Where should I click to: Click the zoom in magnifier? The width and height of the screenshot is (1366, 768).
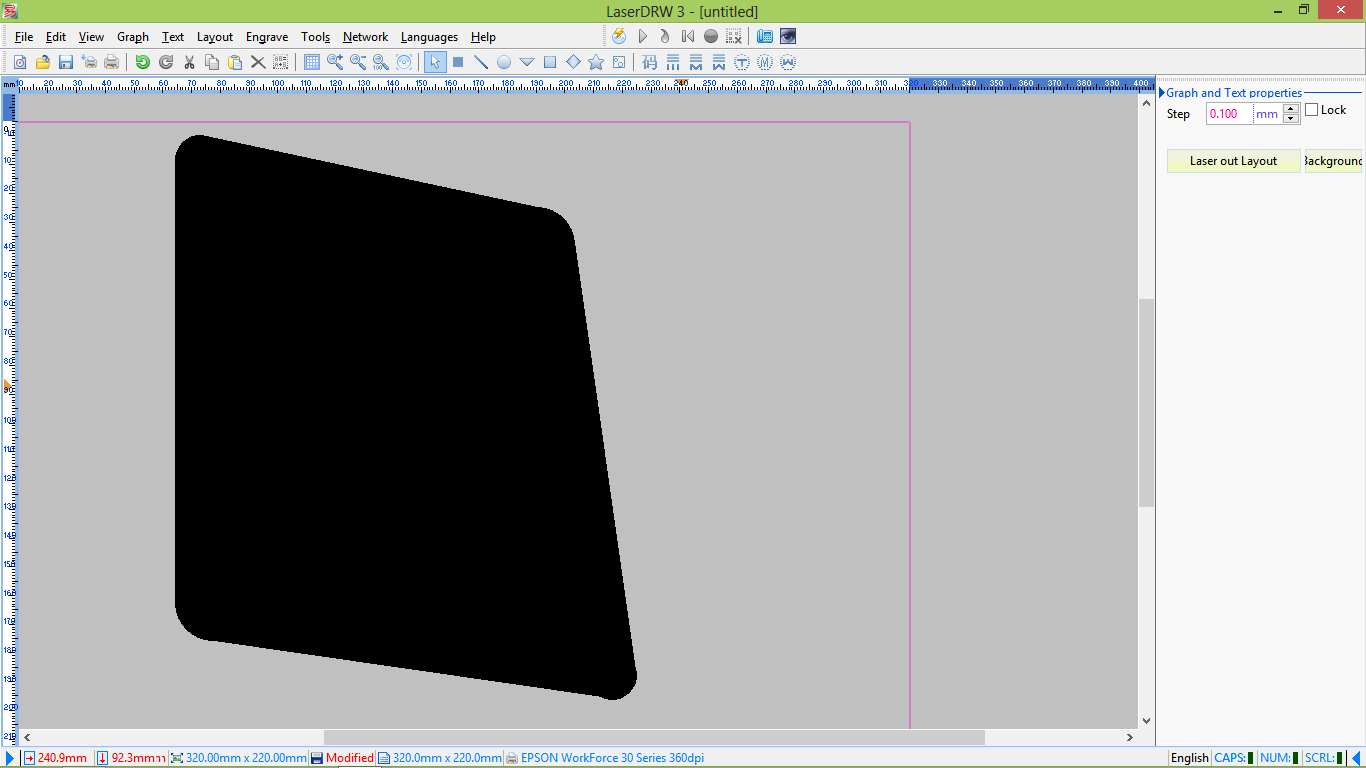coord(335,62)
